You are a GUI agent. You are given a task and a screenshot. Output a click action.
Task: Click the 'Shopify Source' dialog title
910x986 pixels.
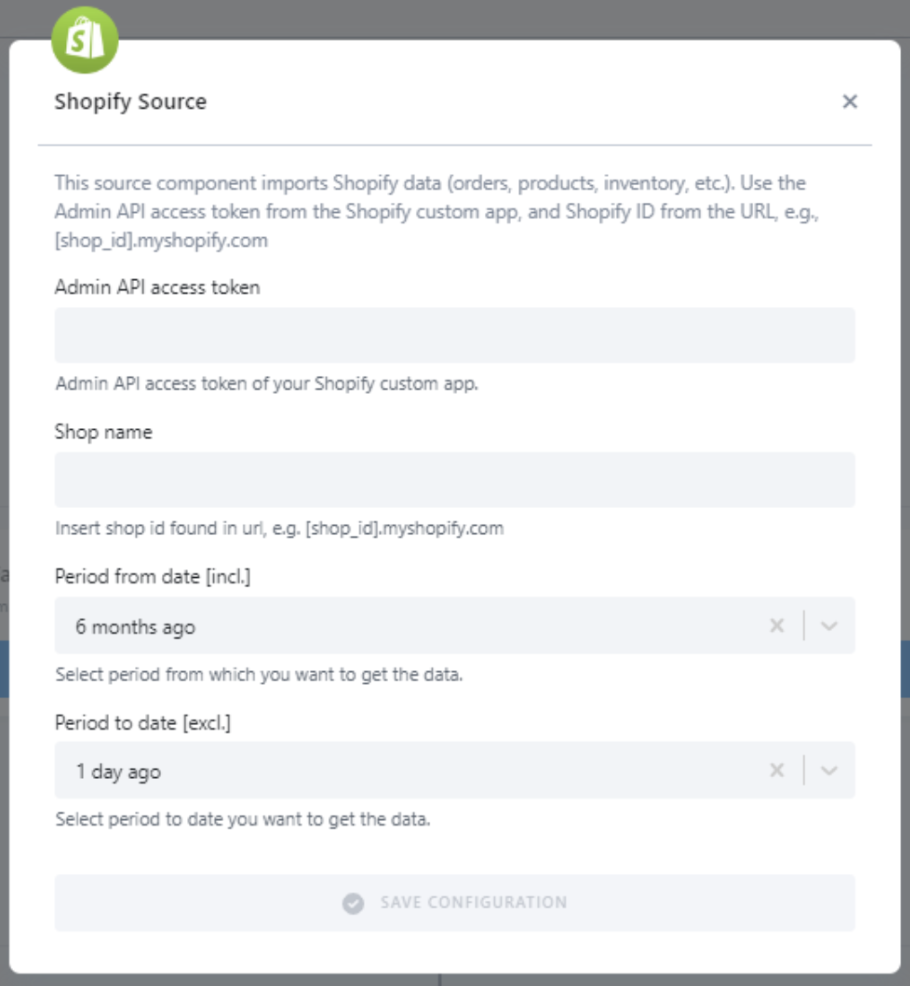click(x=130, y=101)
